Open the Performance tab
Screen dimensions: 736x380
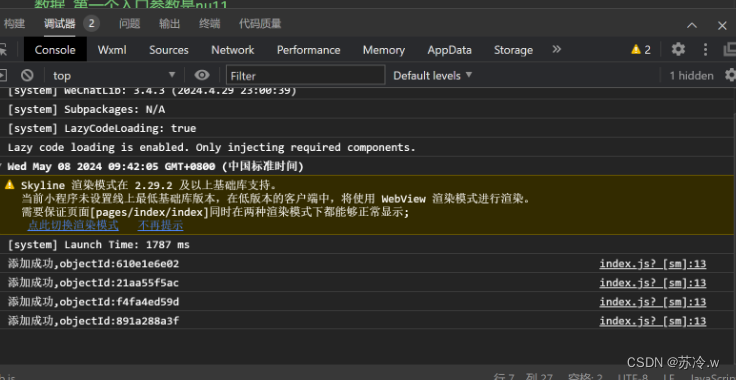308,50
